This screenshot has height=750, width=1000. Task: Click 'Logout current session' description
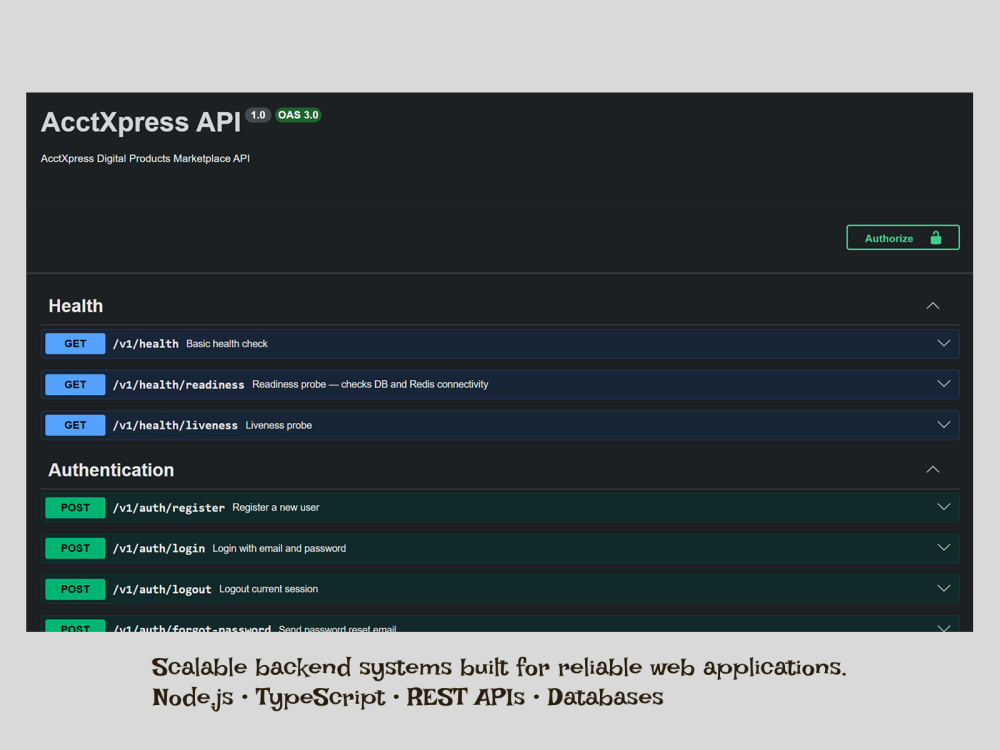[x=268, y=589]
